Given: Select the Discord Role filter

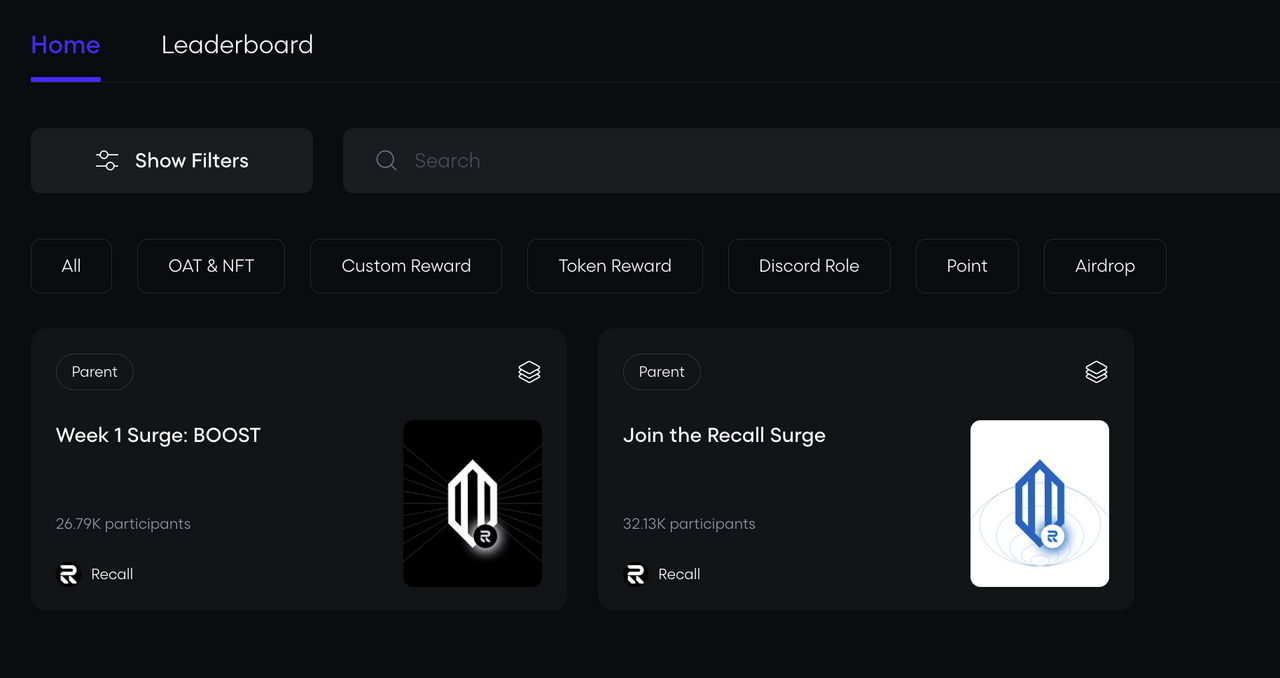Looking at the screenshot, I should [809, 266].
